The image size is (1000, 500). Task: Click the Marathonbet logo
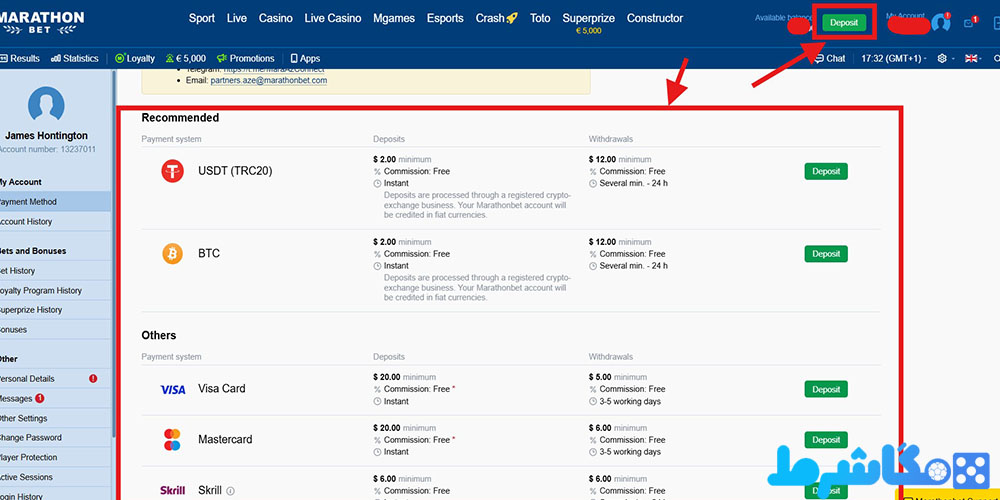point(41,22)
